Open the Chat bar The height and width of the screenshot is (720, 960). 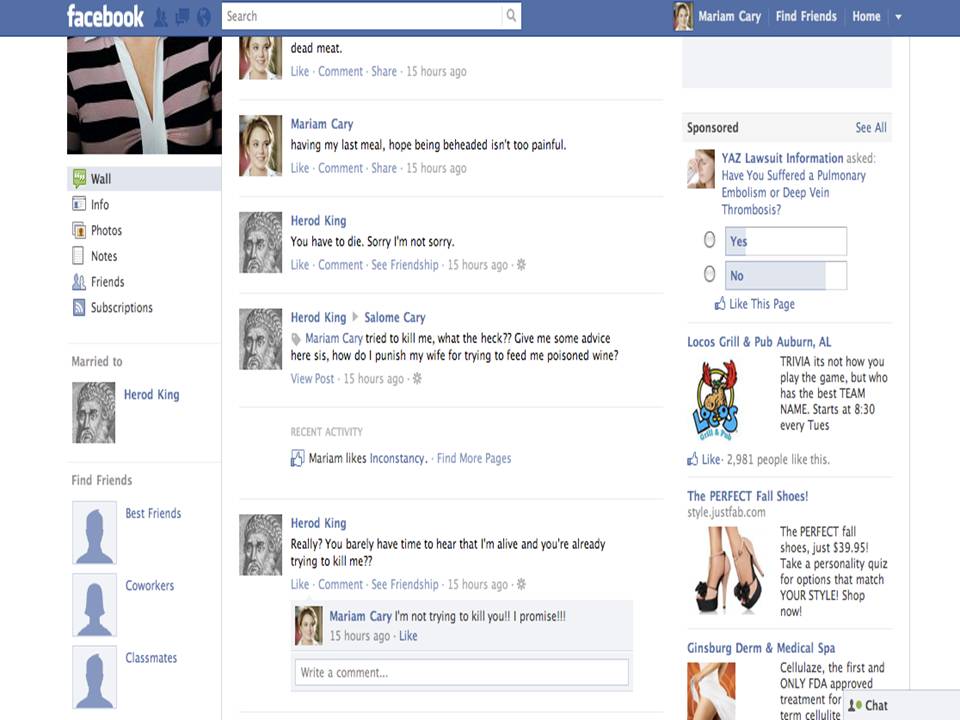coord(901,705)
